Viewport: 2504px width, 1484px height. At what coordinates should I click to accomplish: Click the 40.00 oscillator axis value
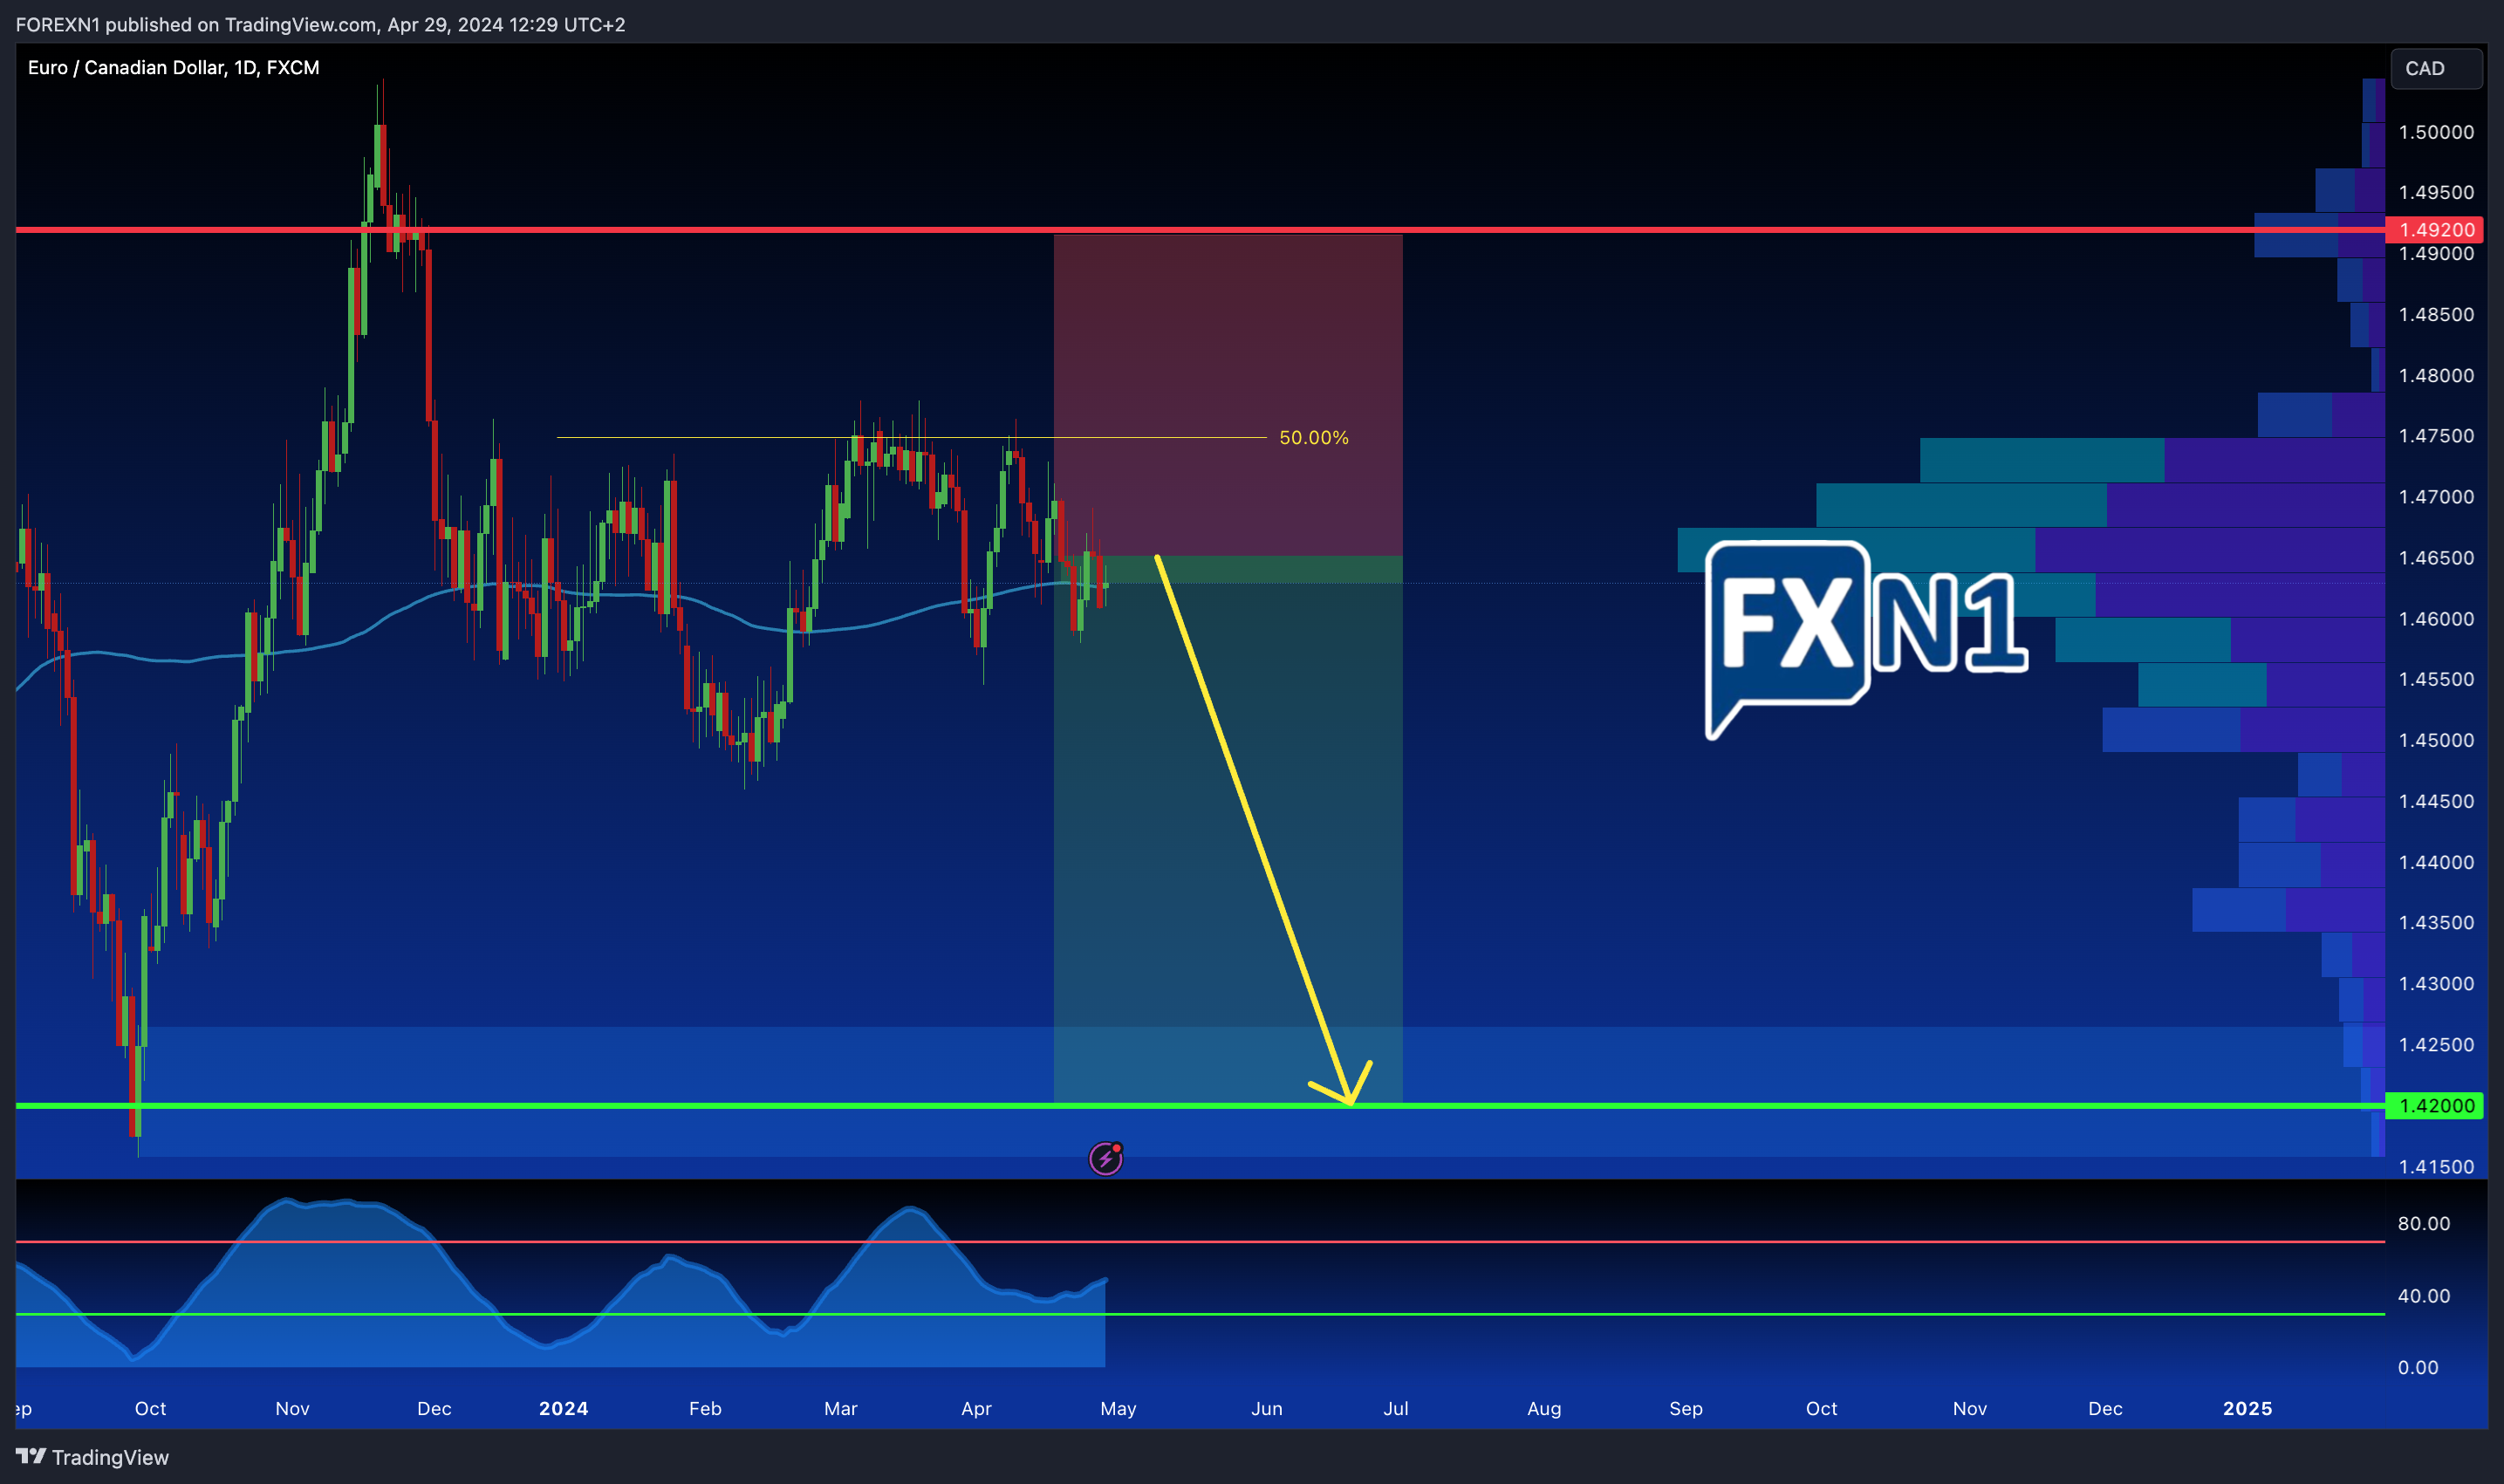click(2424, 1295)
